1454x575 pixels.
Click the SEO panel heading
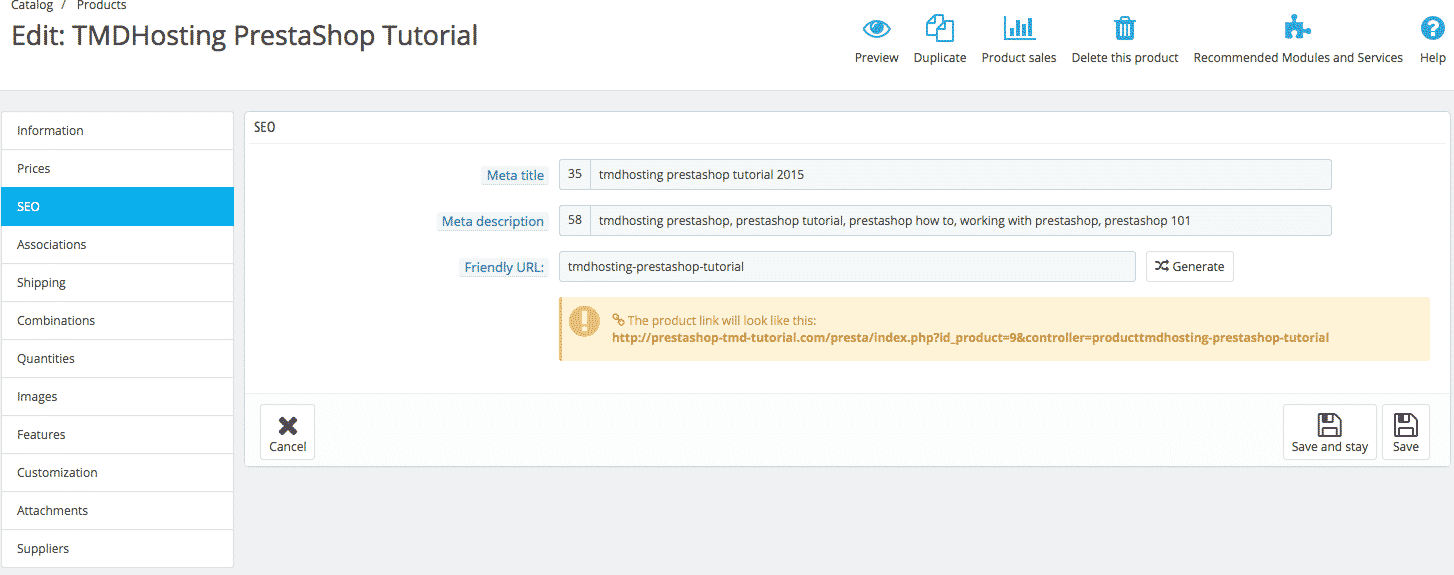(x=264, y=127)
